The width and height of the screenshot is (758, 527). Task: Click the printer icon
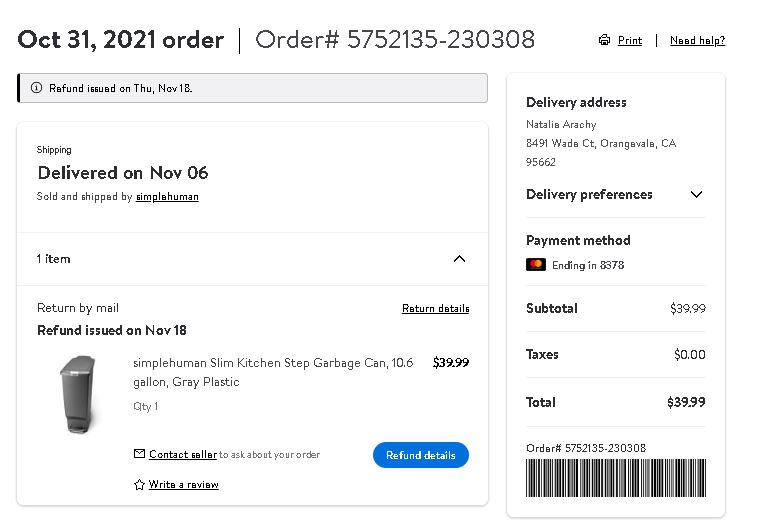pyautogui.click(x=604, y=40)
